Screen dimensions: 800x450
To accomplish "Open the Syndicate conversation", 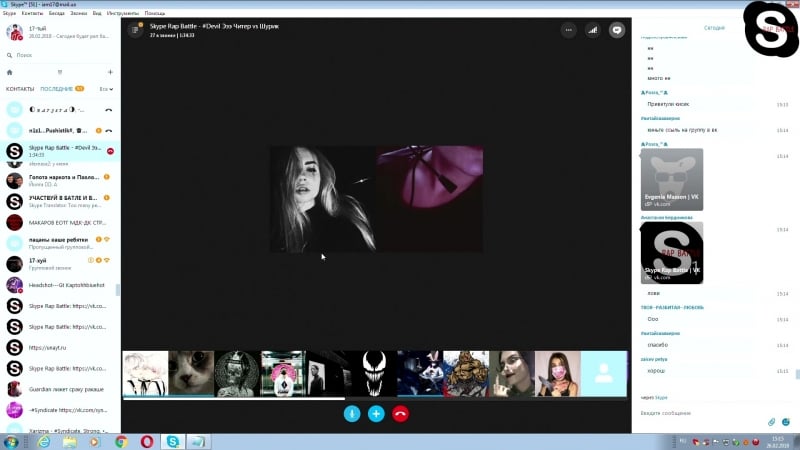I will (x=60, y=410).
